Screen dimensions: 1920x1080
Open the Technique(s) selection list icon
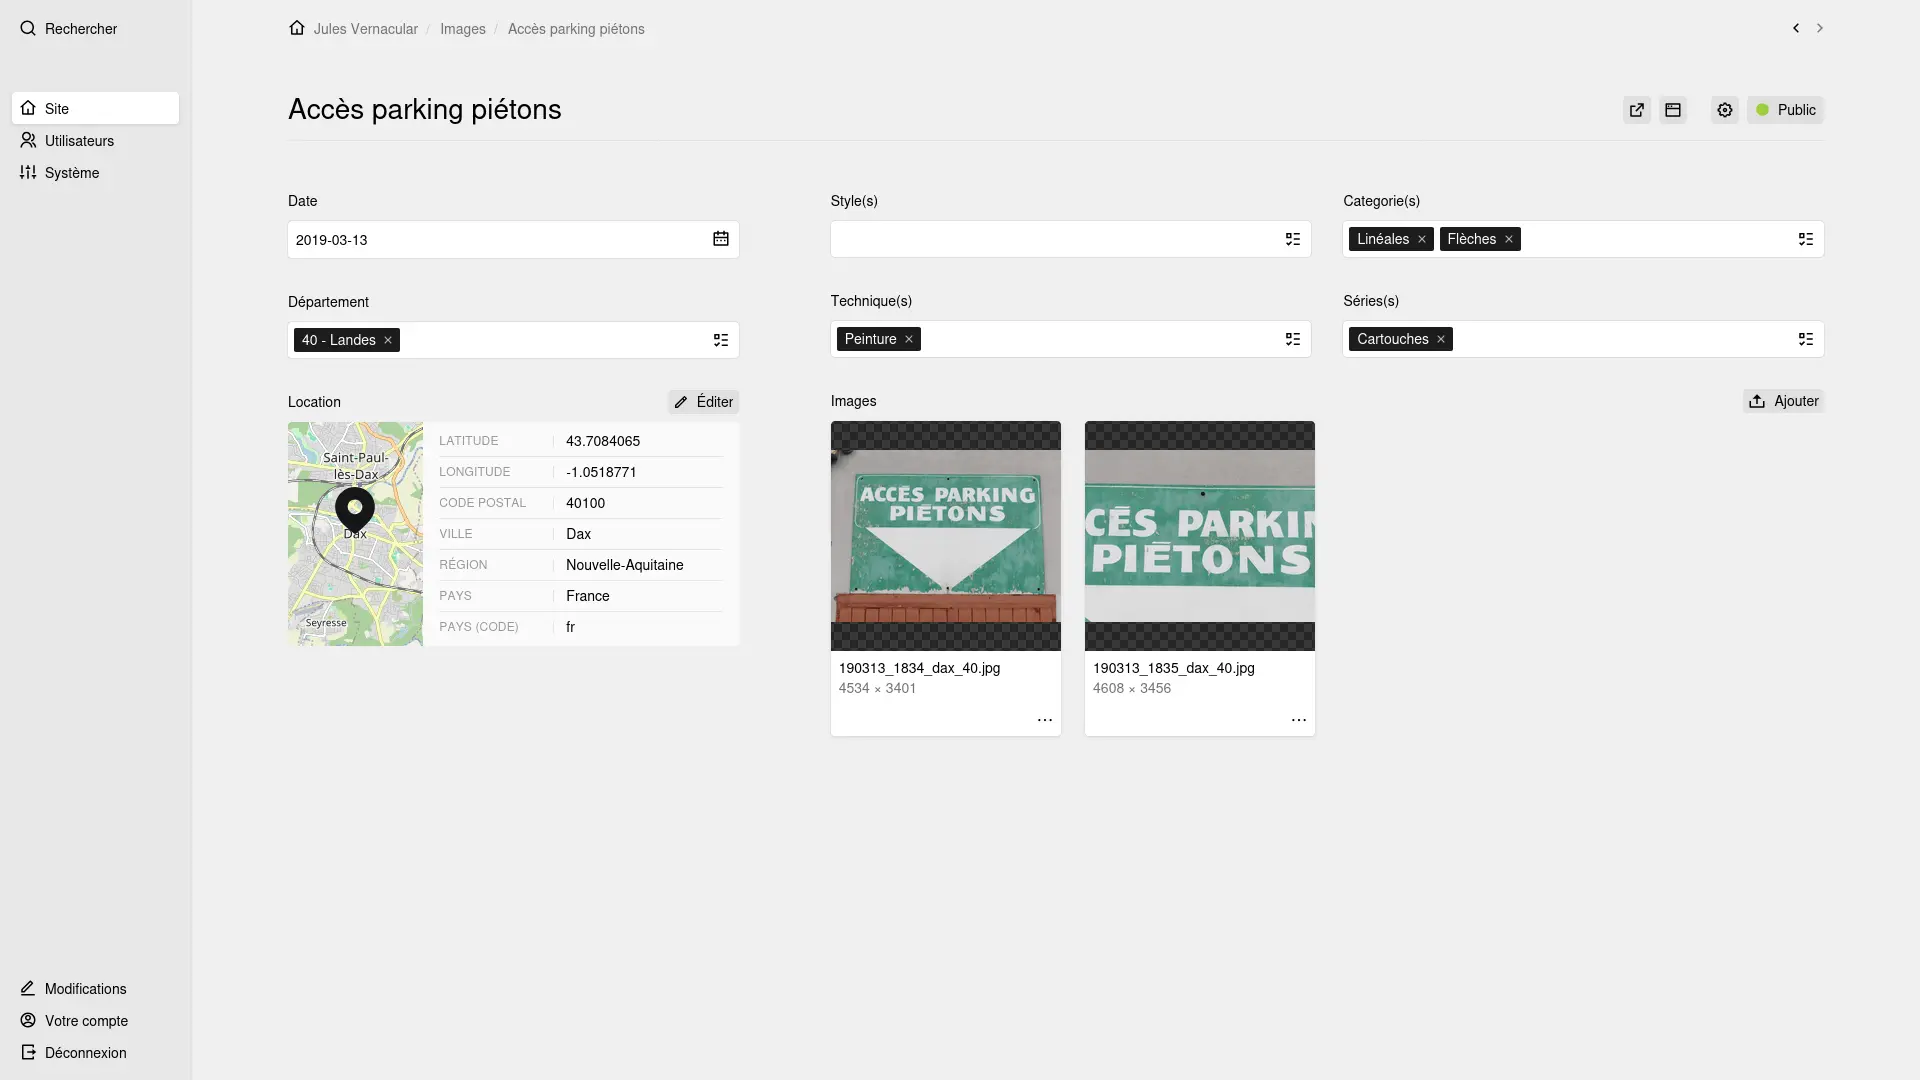[x=1292, y=339]
